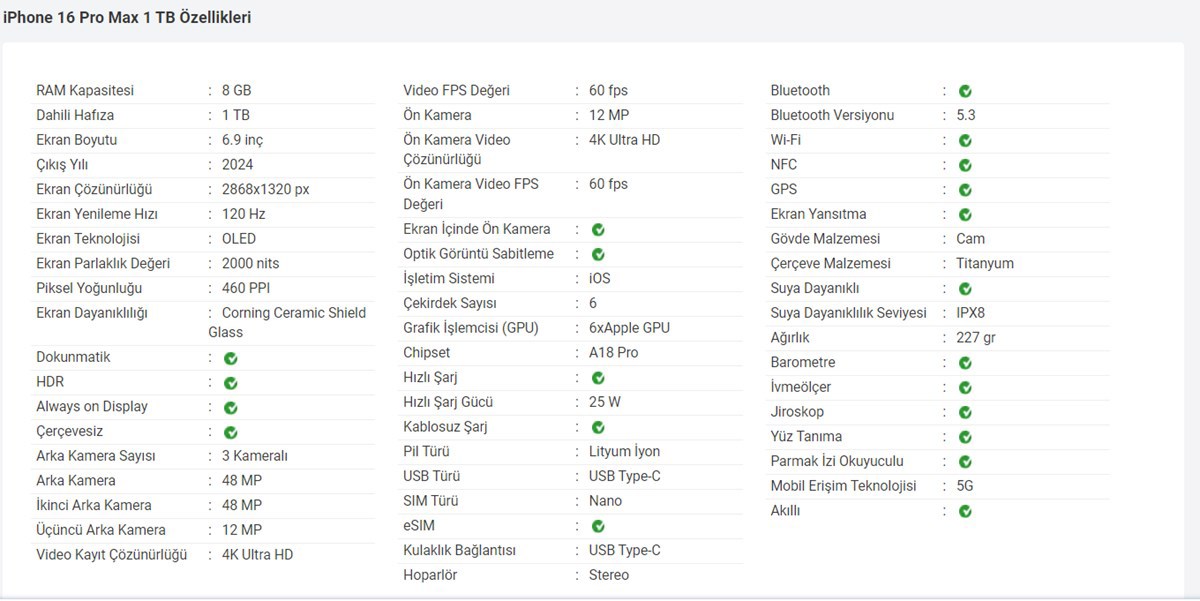Select the Video Kayıt Çözünürlüğü label
Image resolution: width=1200 pixels, height=601 pixels.
pyautogui.click(x=112, y=555)
